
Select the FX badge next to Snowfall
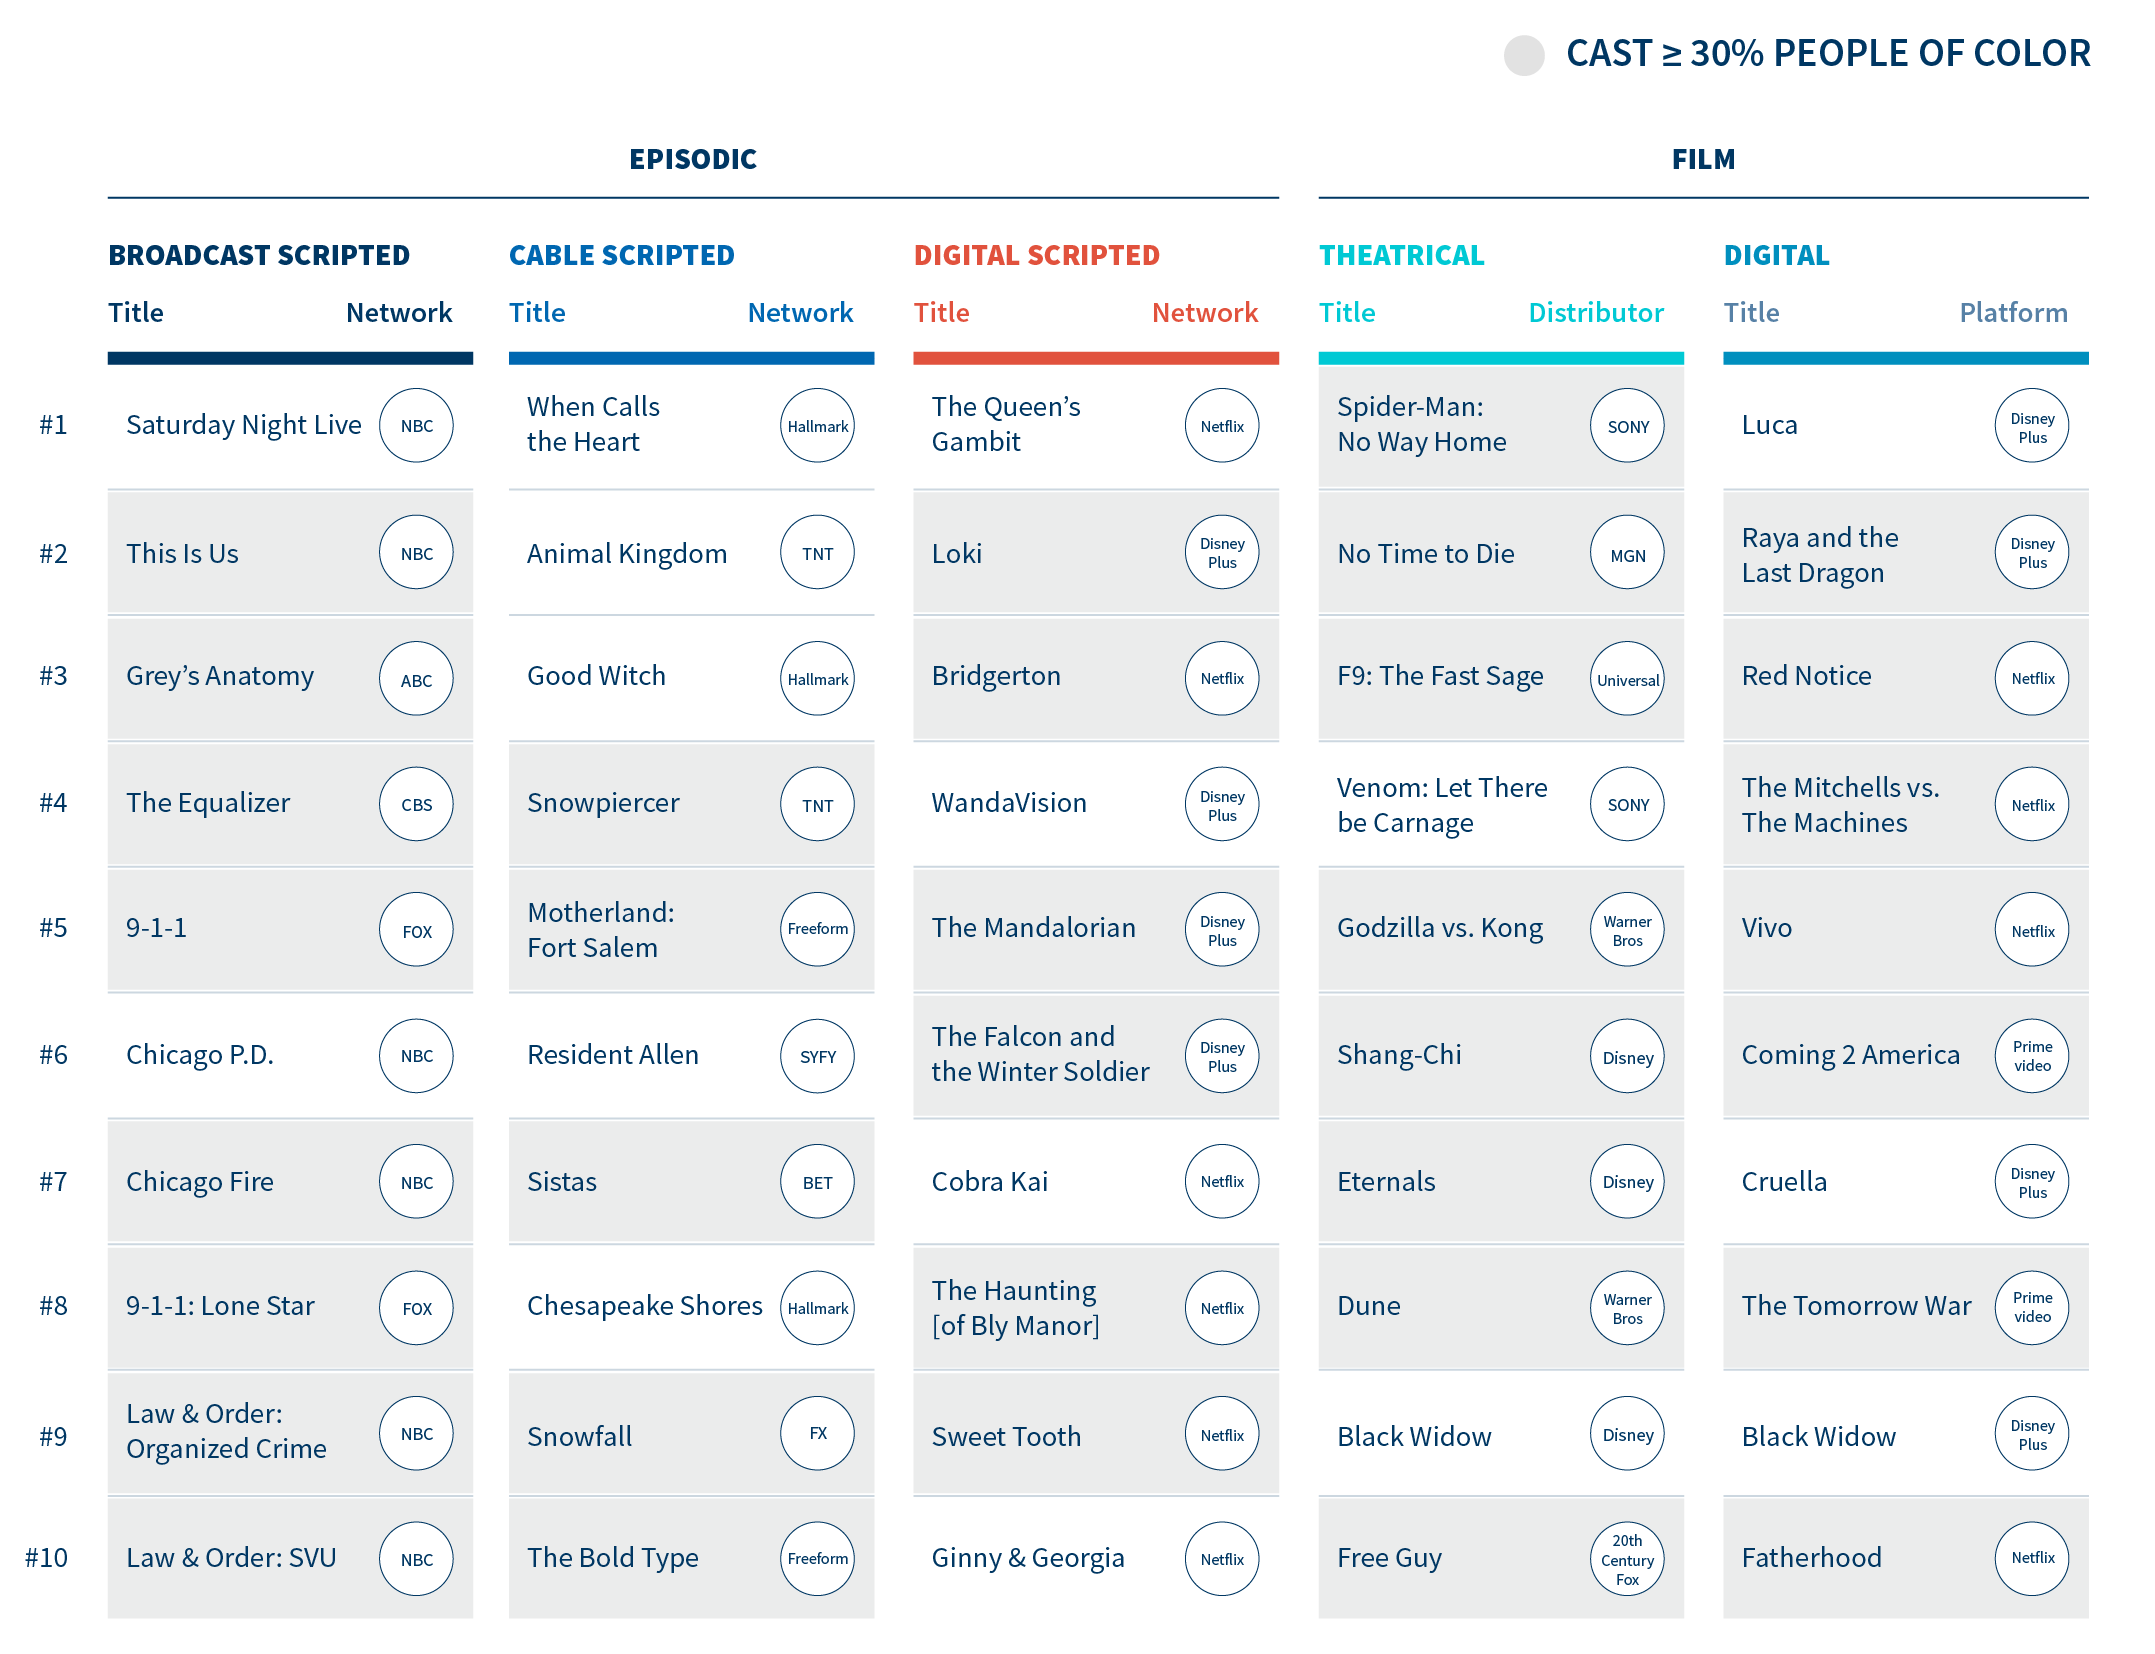point(817,1433)
